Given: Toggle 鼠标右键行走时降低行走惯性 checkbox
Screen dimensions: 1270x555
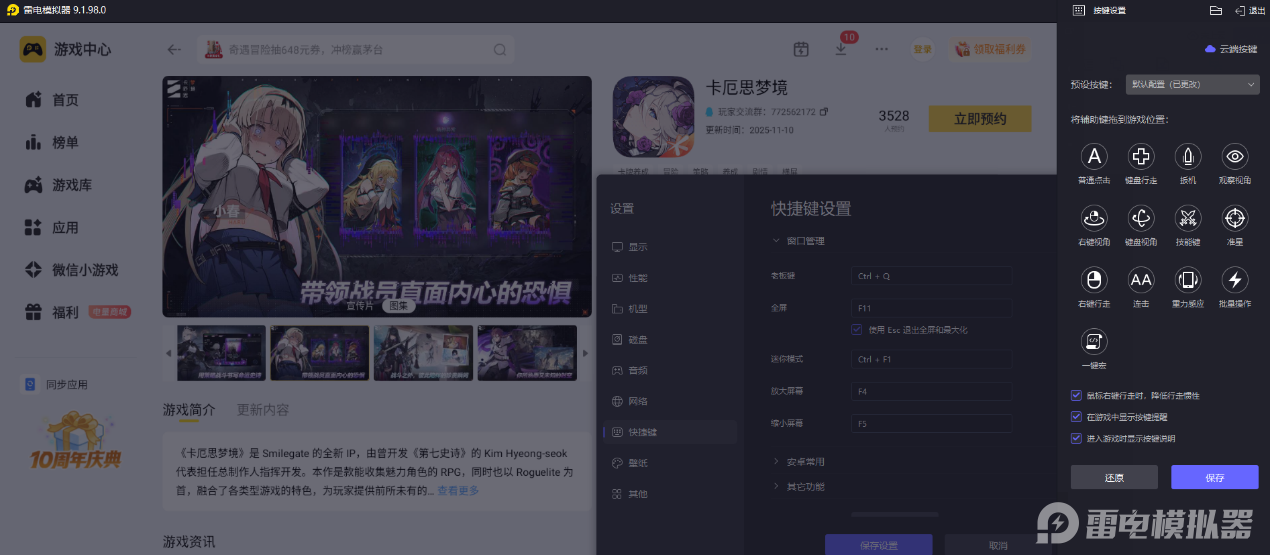Looking at the screenshot, I should pos(1076,396).
